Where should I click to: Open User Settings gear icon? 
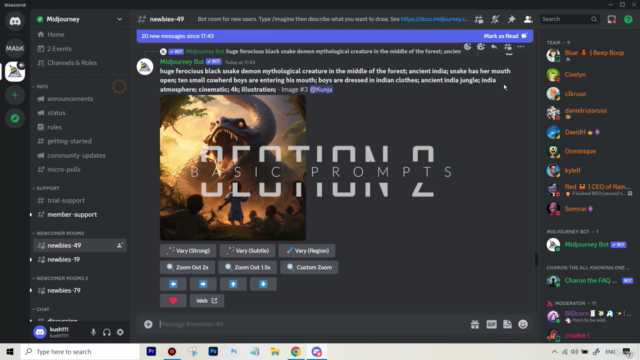120,332
